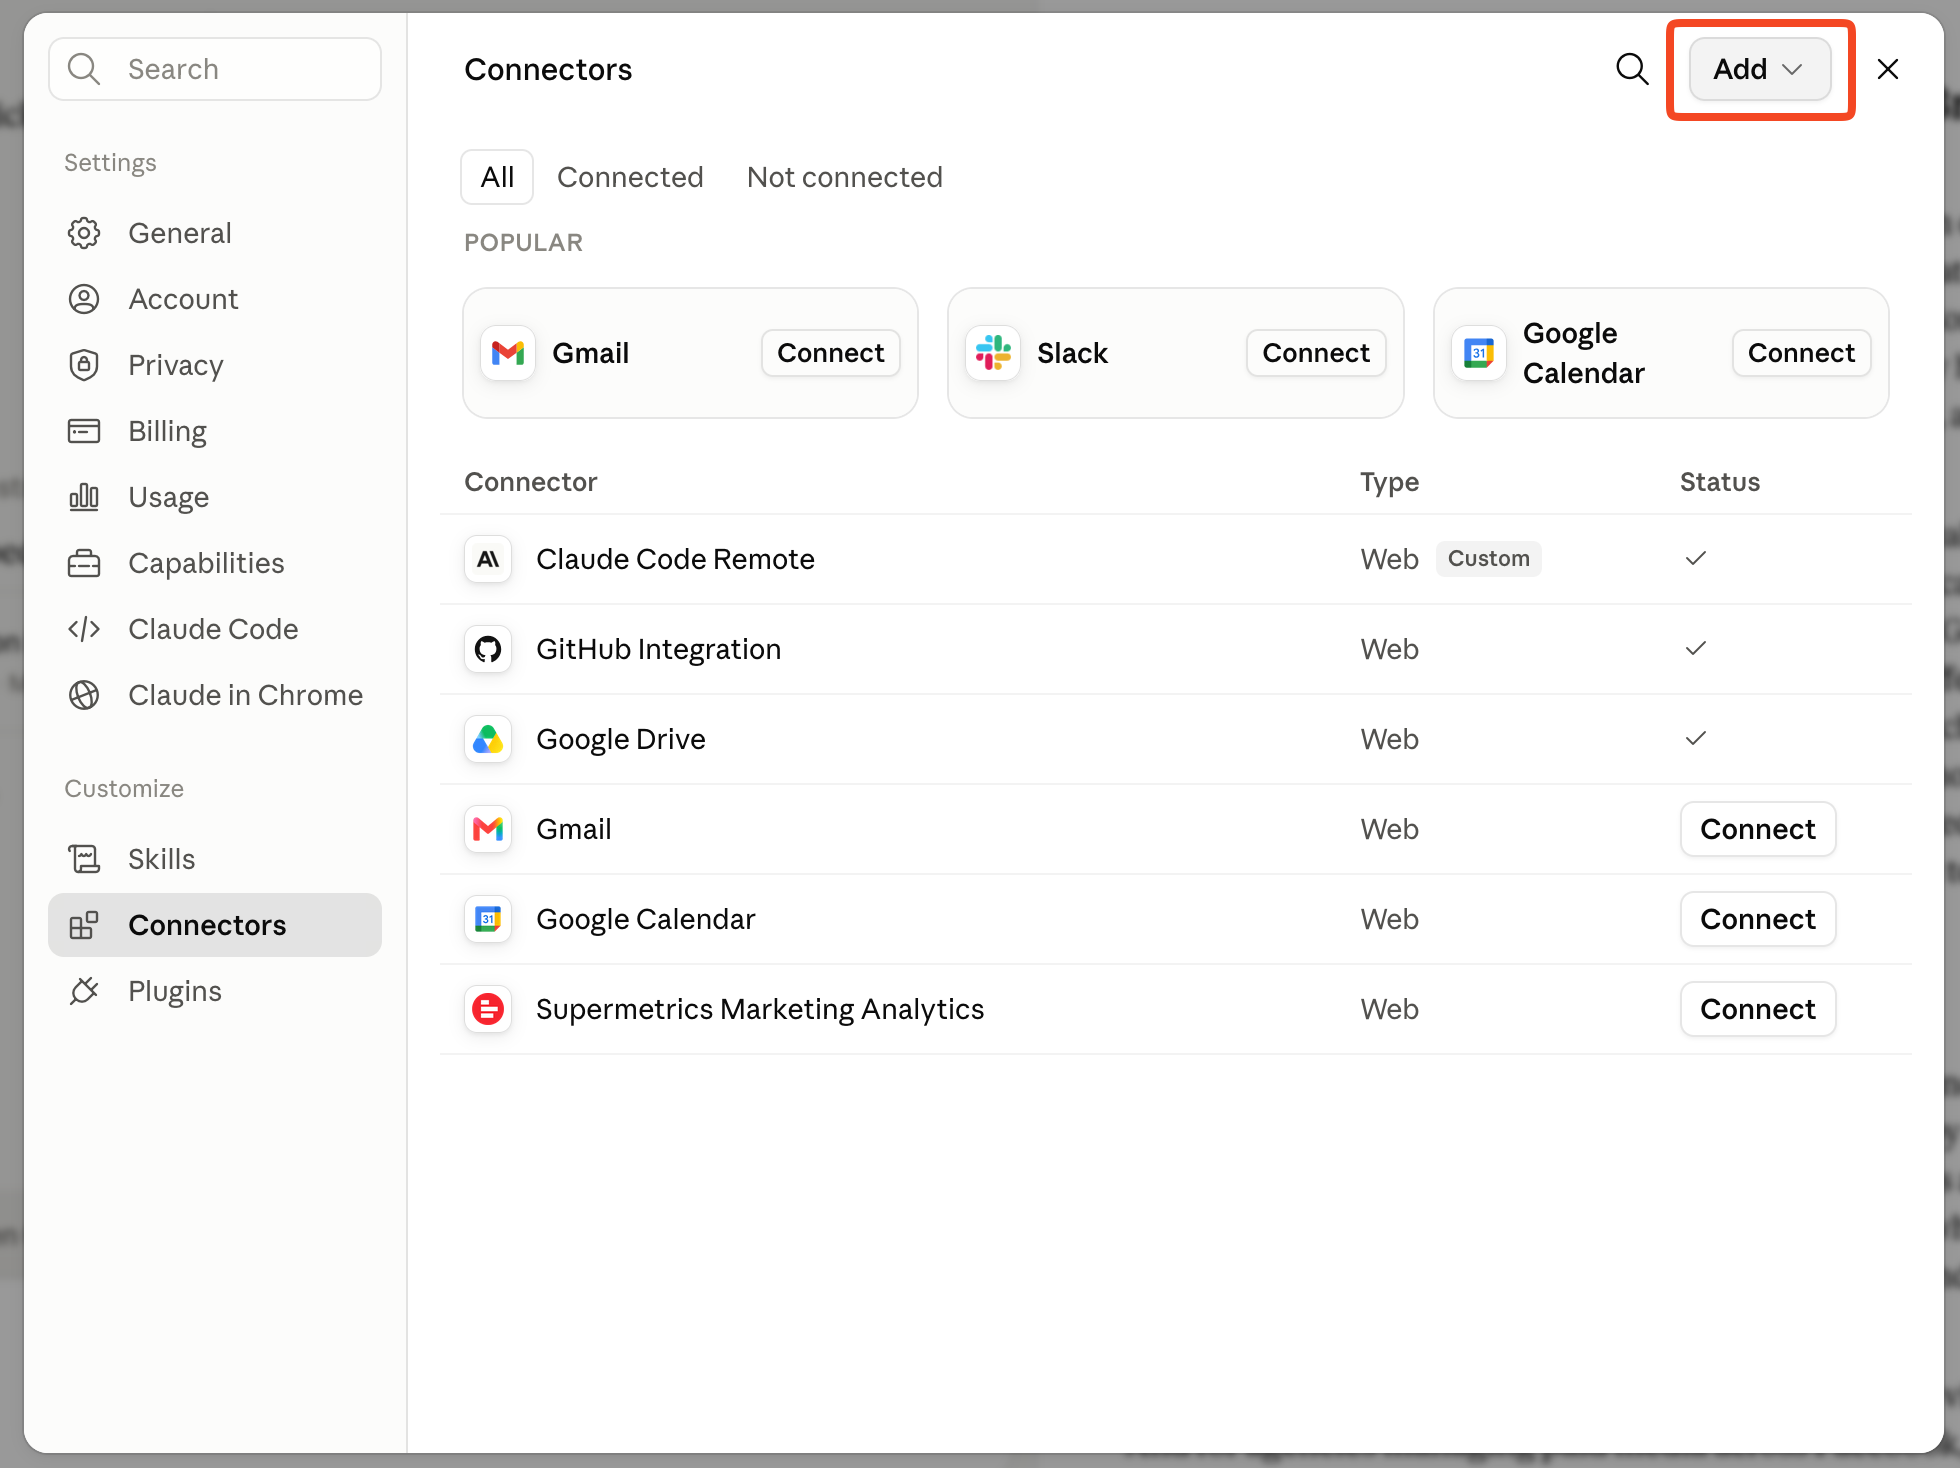Switch to the Connected tab
Screen dimensions: 1960x1468
pos(630,177)
